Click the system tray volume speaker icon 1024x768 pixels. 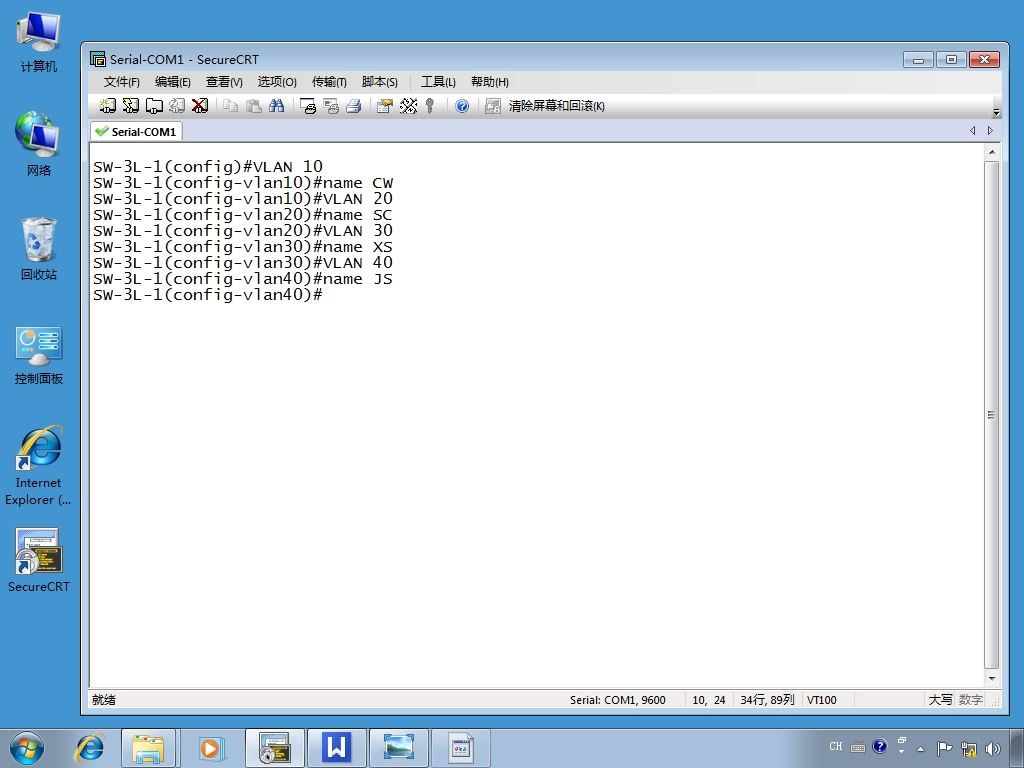(x=993, y=748)
